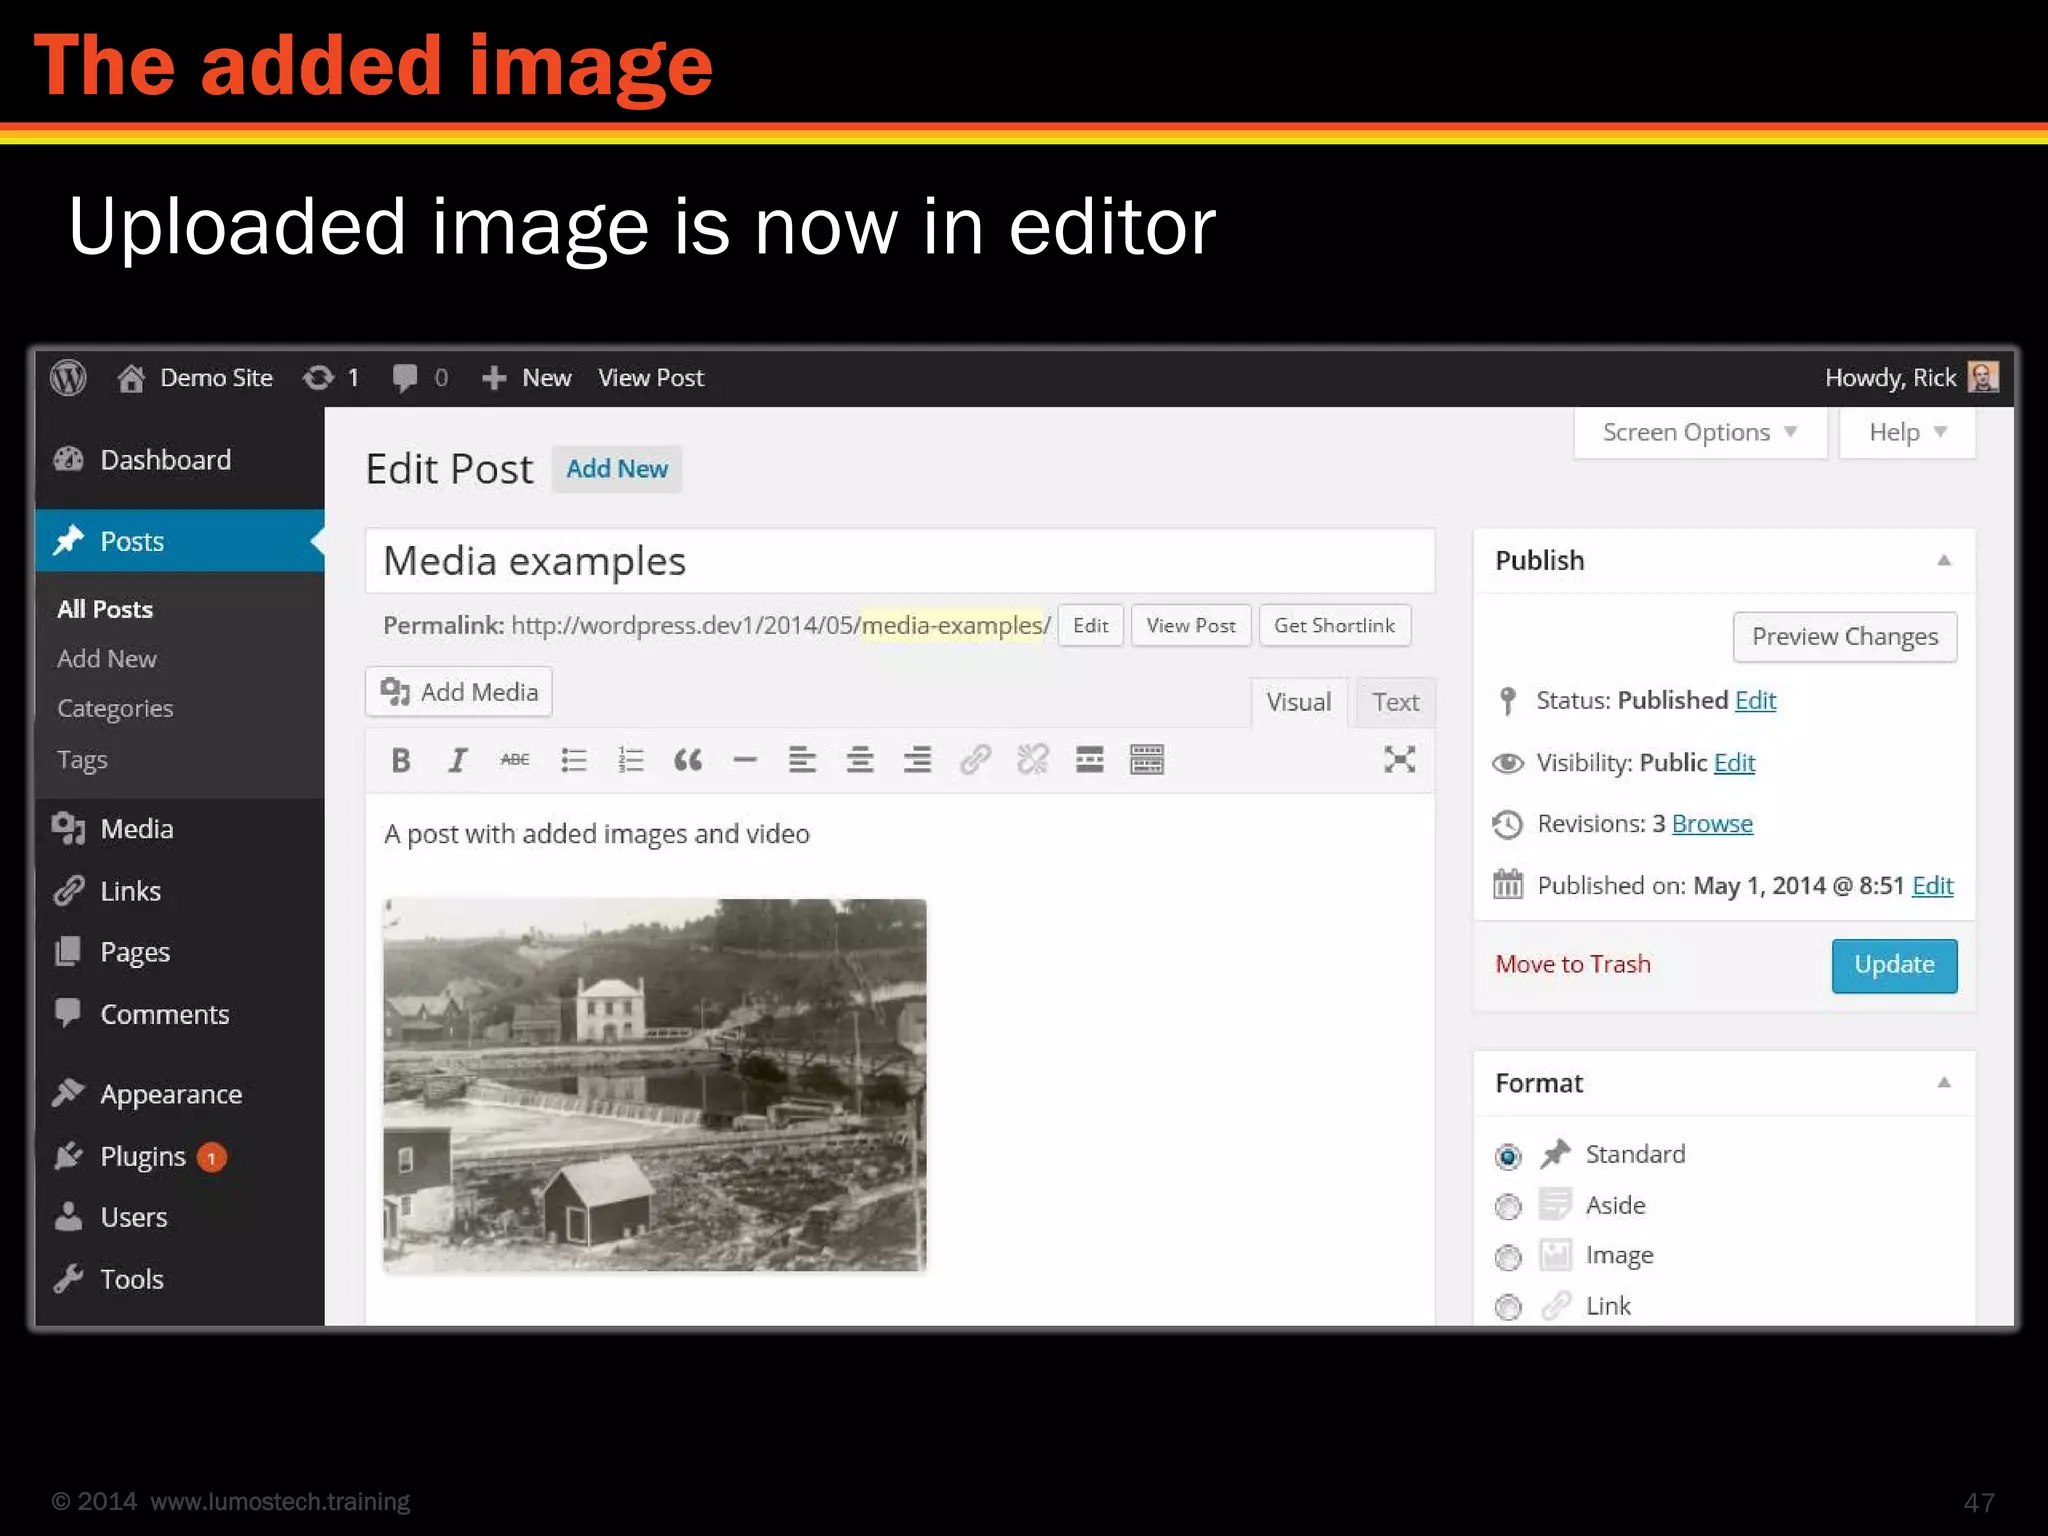
Task: Select the Aside post format
Action: pyautogui.click(x=1508, y=1207)
